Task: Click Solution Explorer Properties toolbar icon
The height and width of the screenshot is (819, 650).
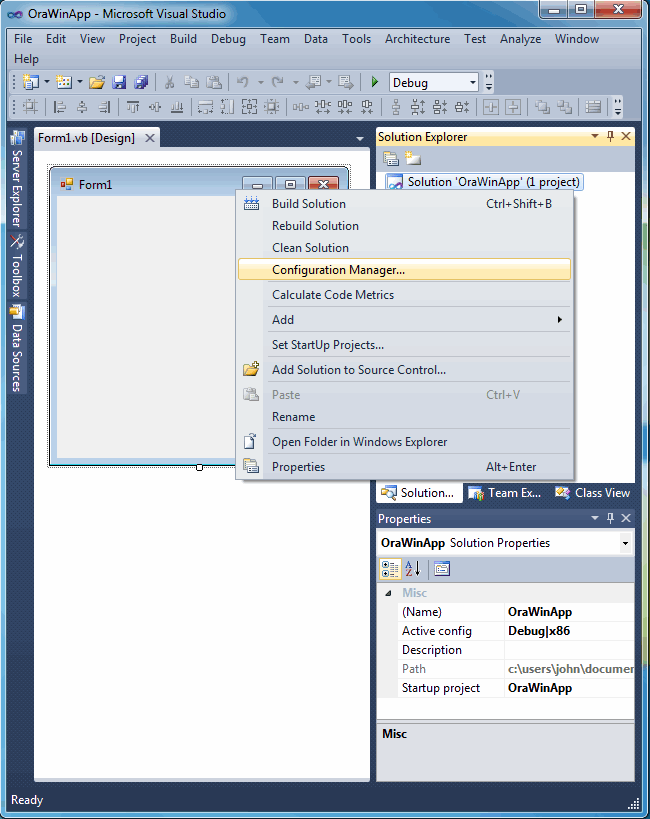Action: point(390,158)
